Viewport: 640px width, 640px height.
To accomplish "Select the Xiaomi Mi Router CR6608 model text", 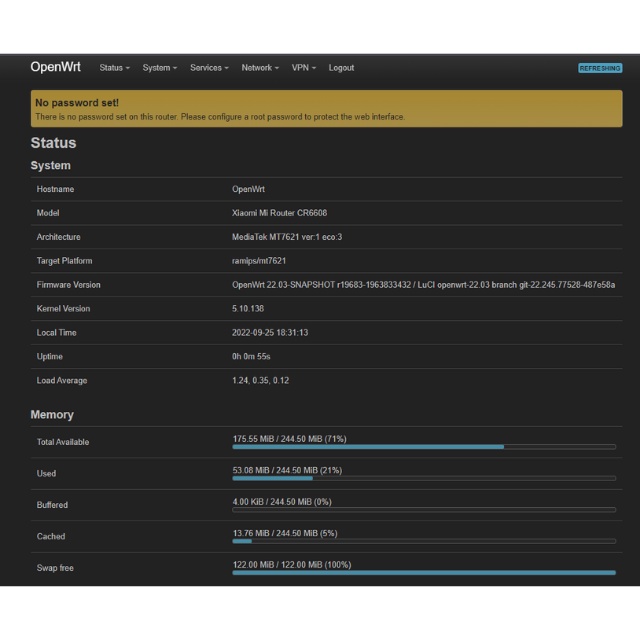I will point(279,213).
